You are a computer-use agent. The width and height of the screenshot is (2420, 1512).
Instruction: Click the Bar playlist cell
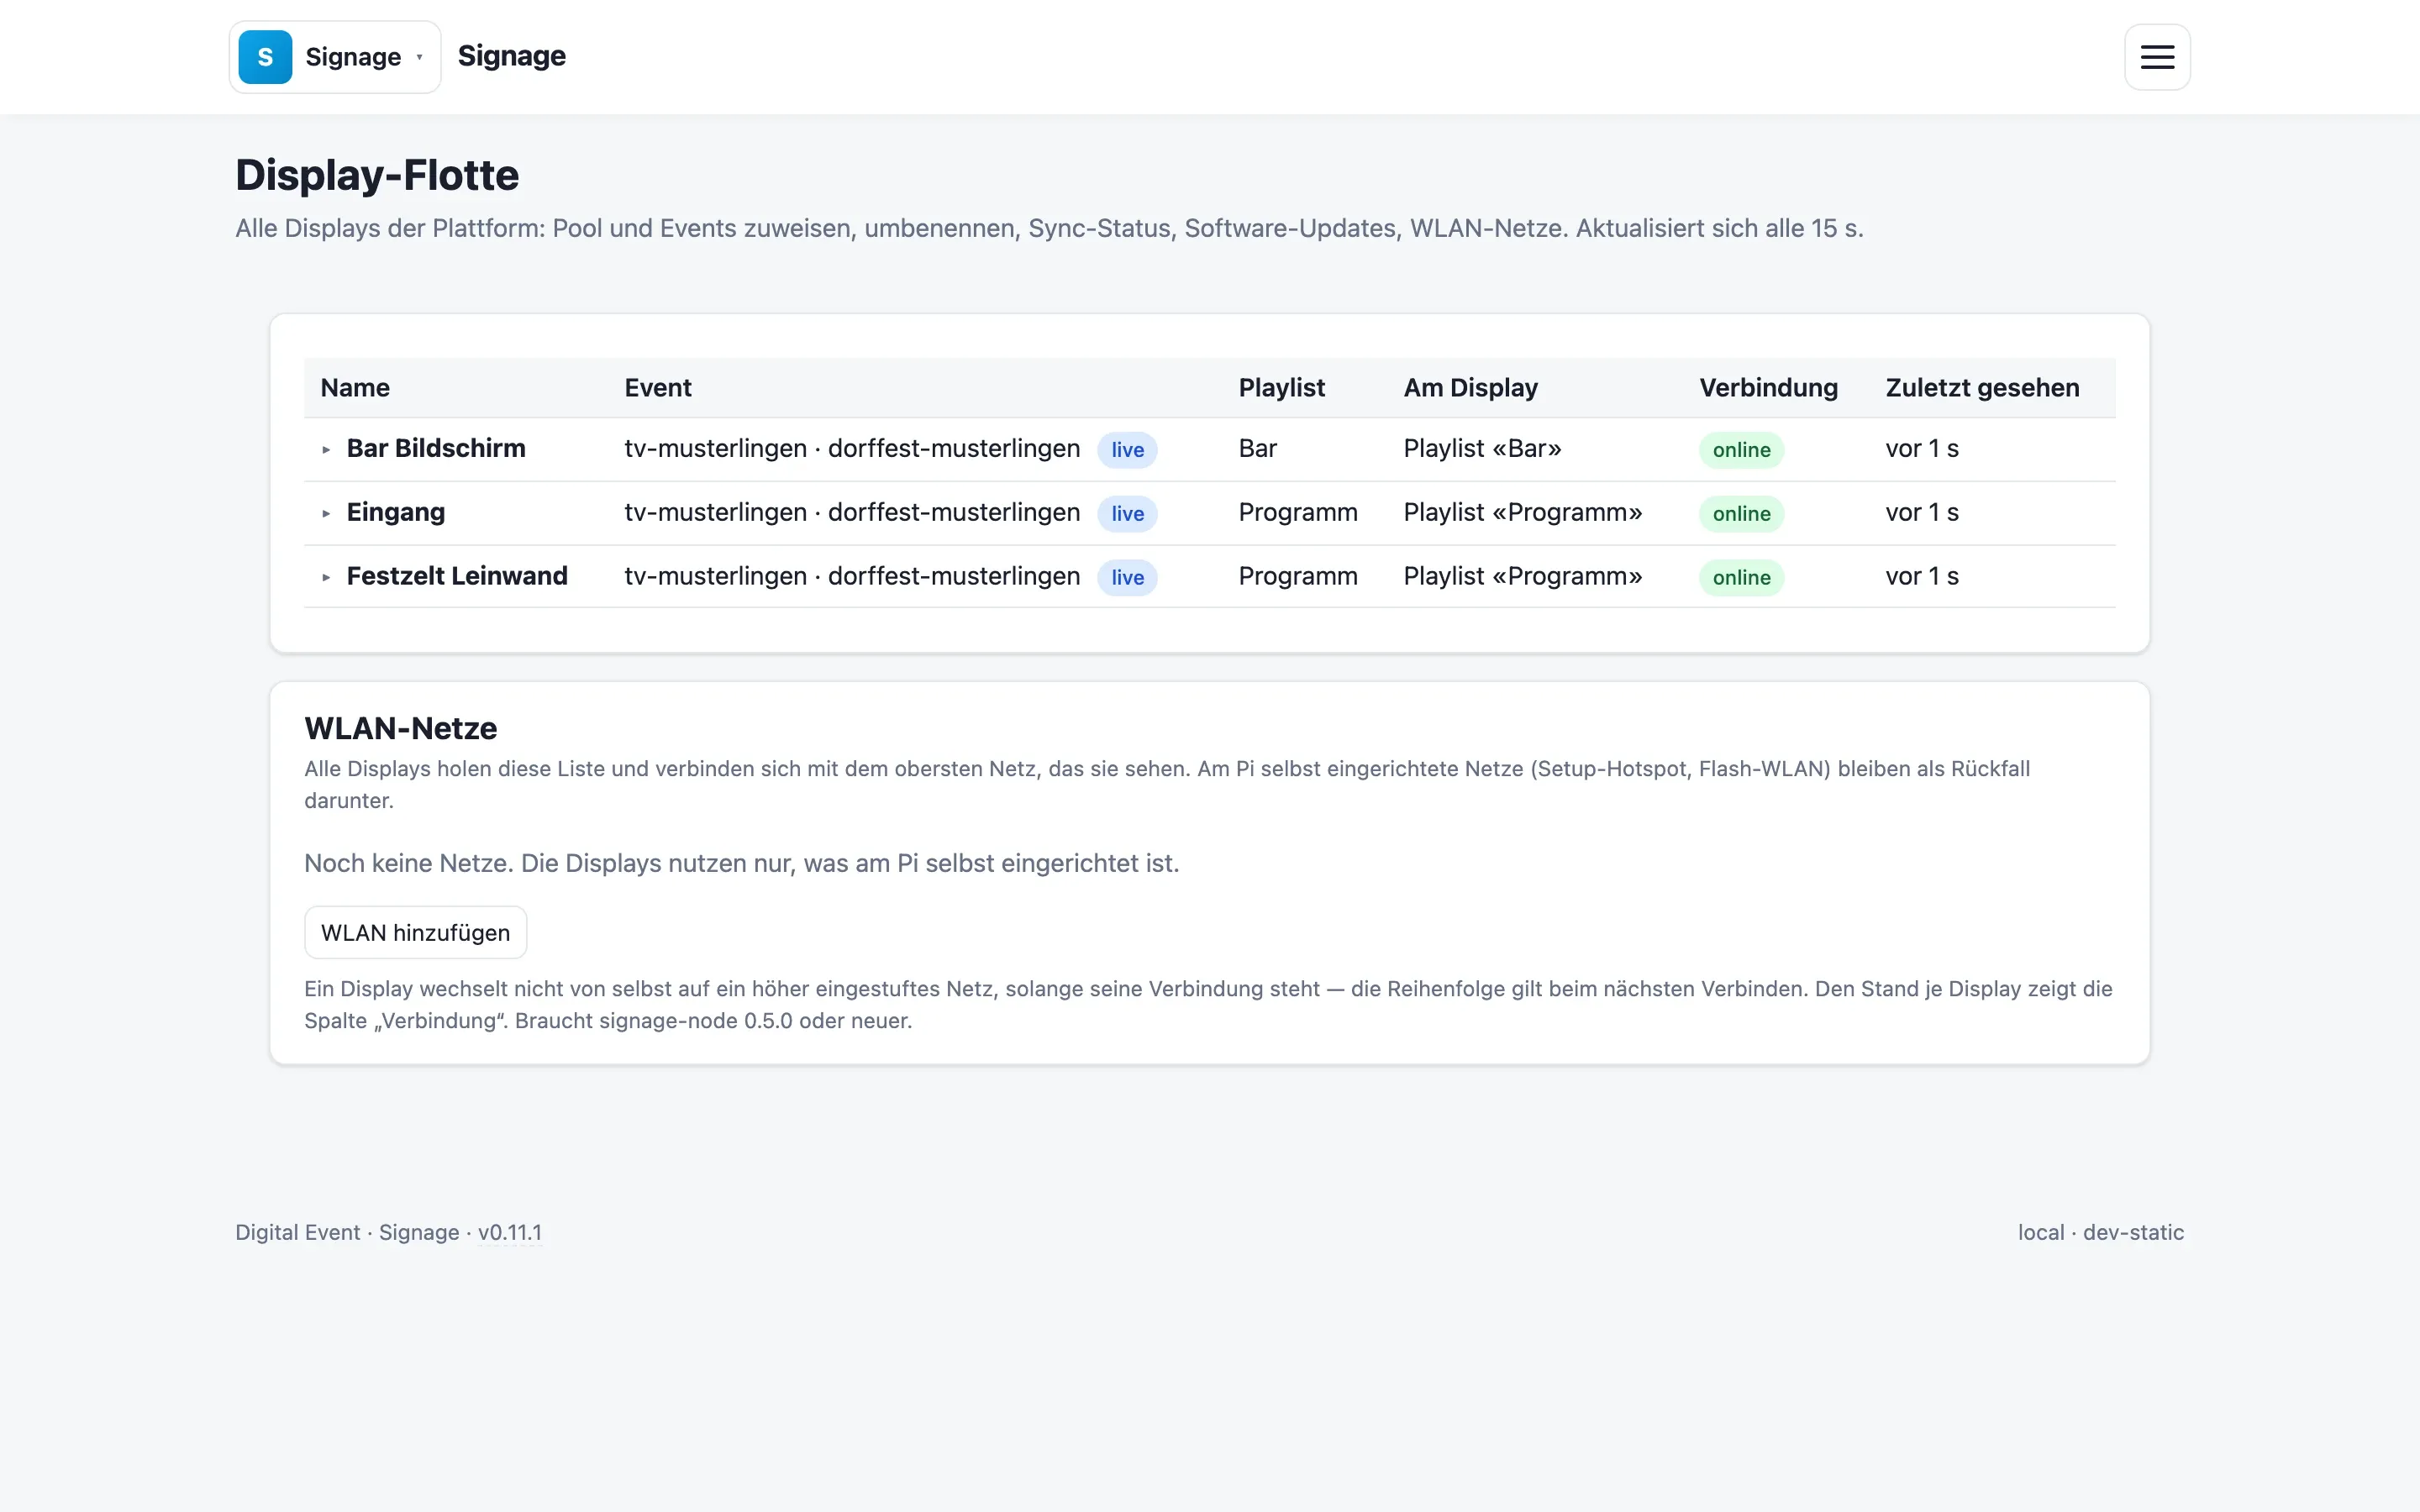point(1257,448)
